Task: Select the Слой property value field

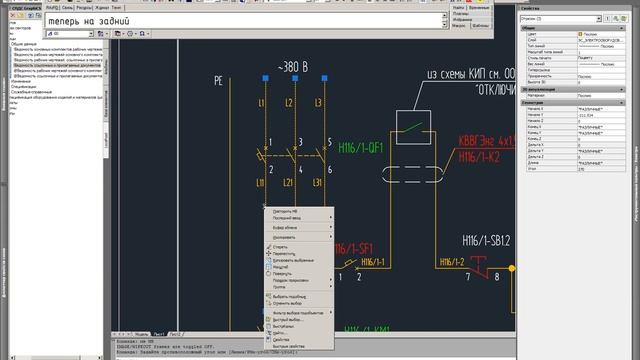Action: pos(601,40)
